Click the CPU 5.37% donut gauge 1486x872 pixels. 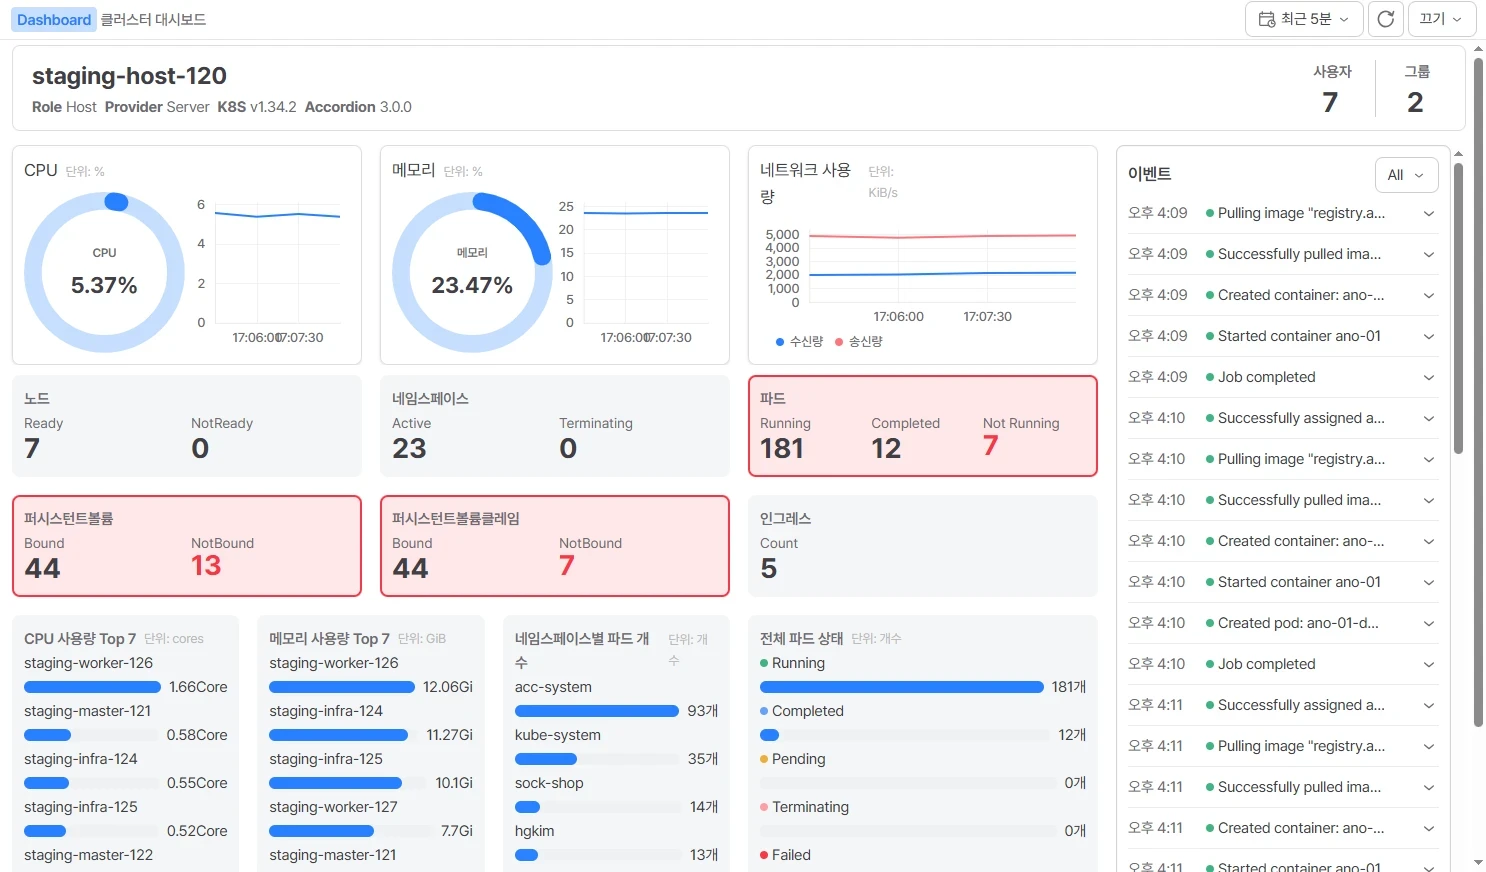(104, 272)
